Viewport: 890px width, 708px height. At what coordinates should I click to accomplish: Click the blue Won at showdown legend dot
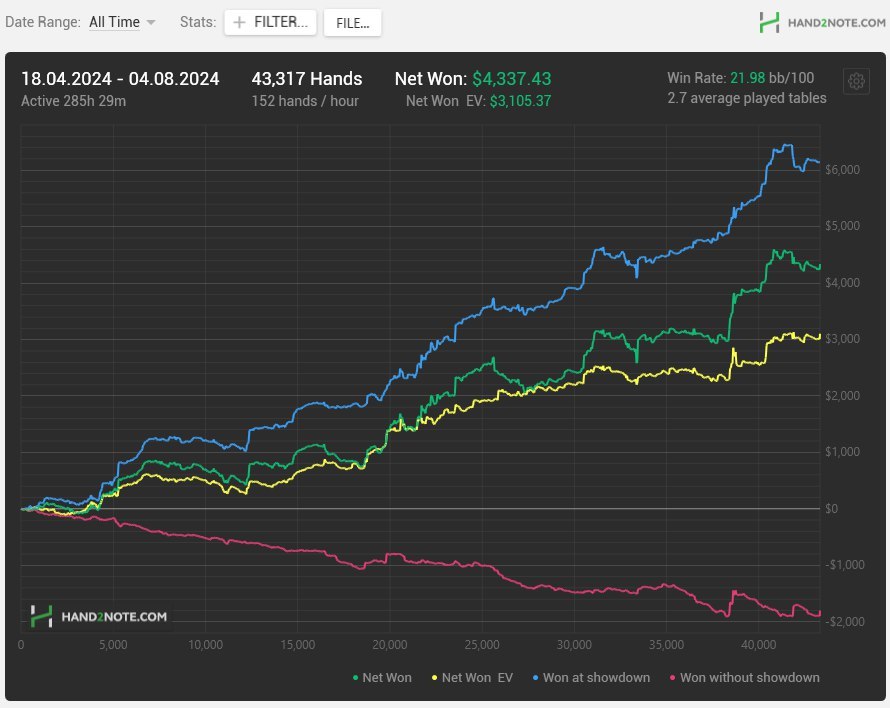point(535,678)
